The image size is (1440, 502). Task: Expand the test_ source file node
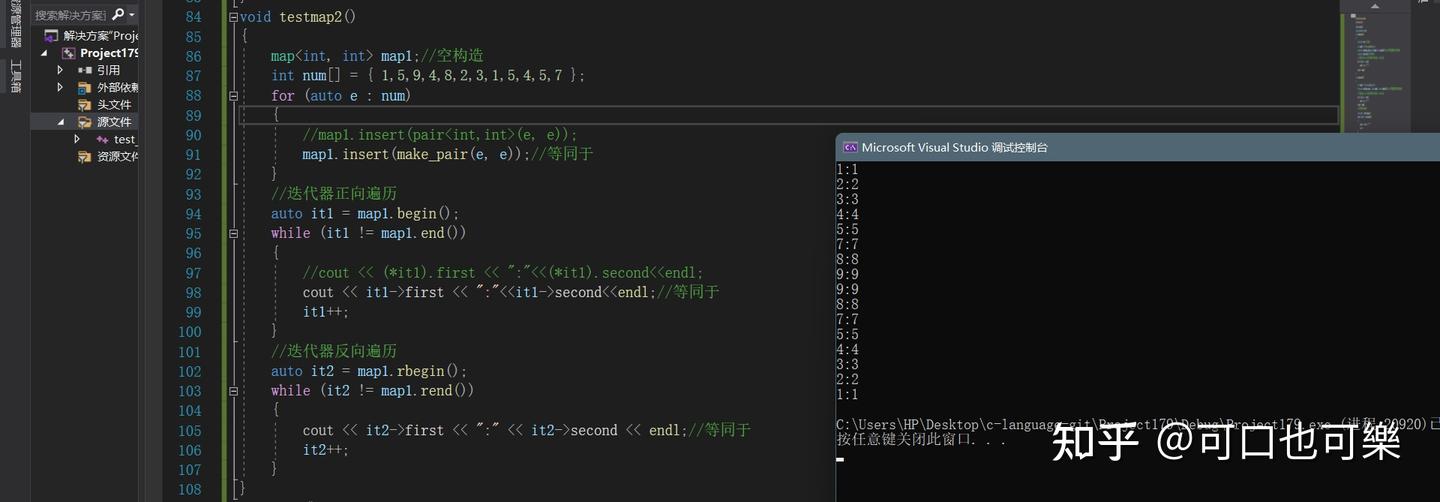77,139
